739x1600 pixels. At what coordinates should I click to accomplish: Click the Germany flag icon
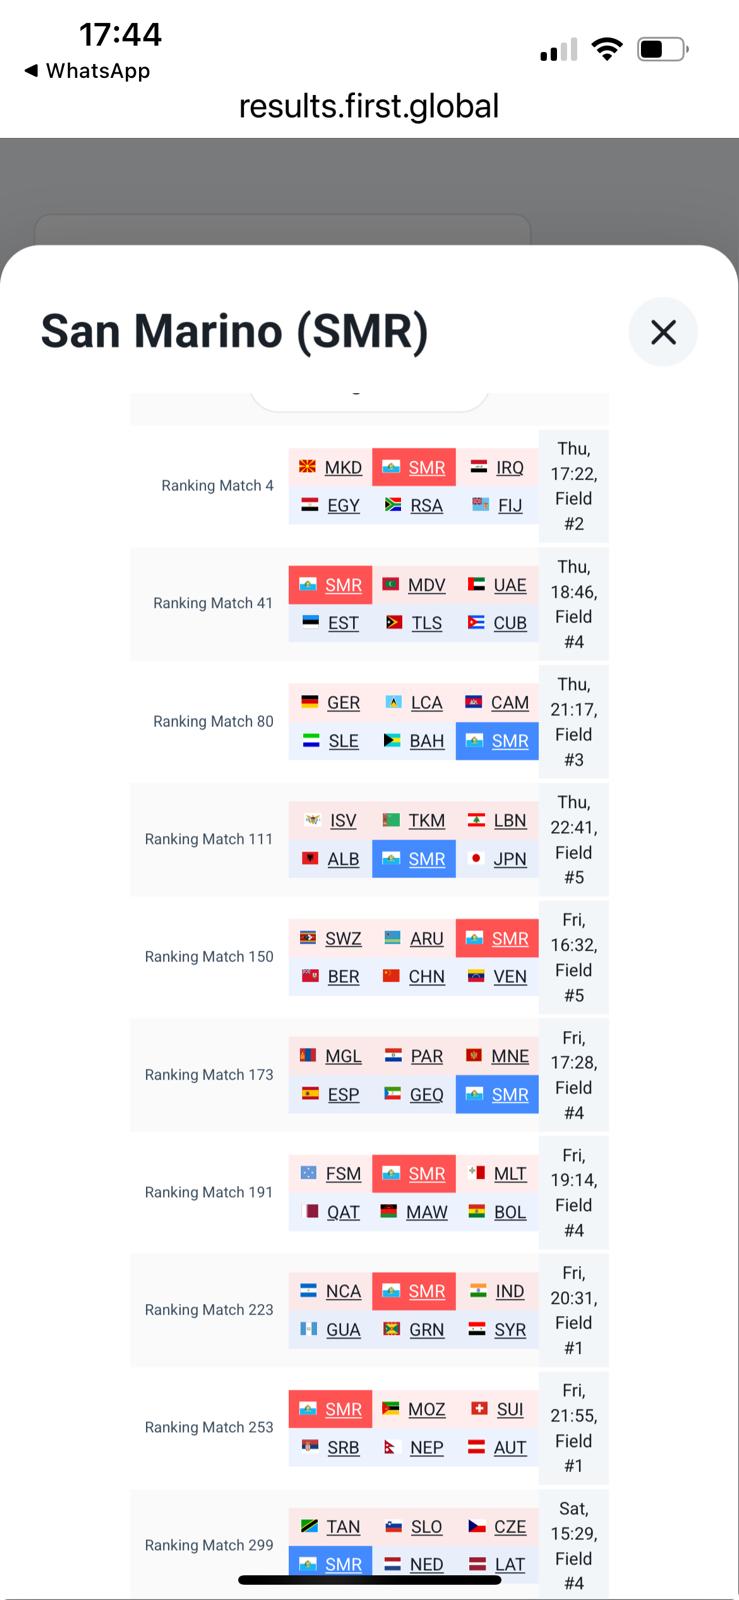coord(310,703)
